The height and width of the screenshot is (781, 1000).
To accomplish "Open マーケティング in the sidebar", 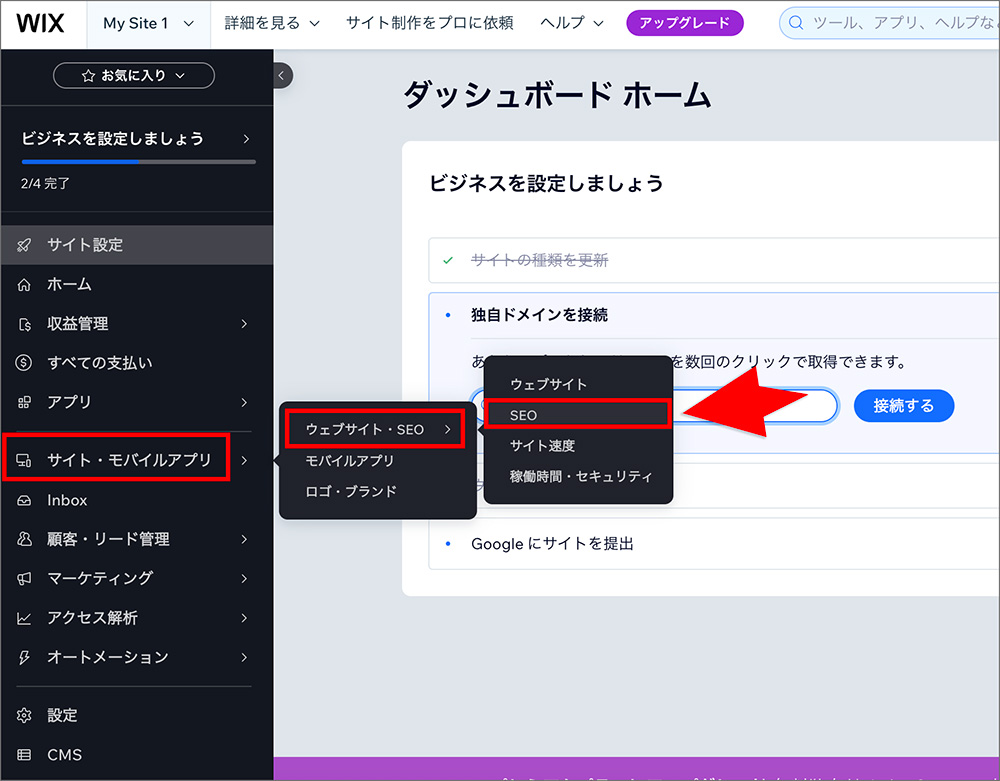I will tap(137, 578).
